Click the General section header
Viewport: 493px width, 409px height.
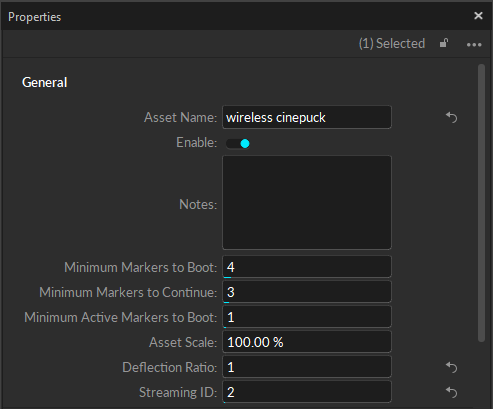click(x=45, y=82)
